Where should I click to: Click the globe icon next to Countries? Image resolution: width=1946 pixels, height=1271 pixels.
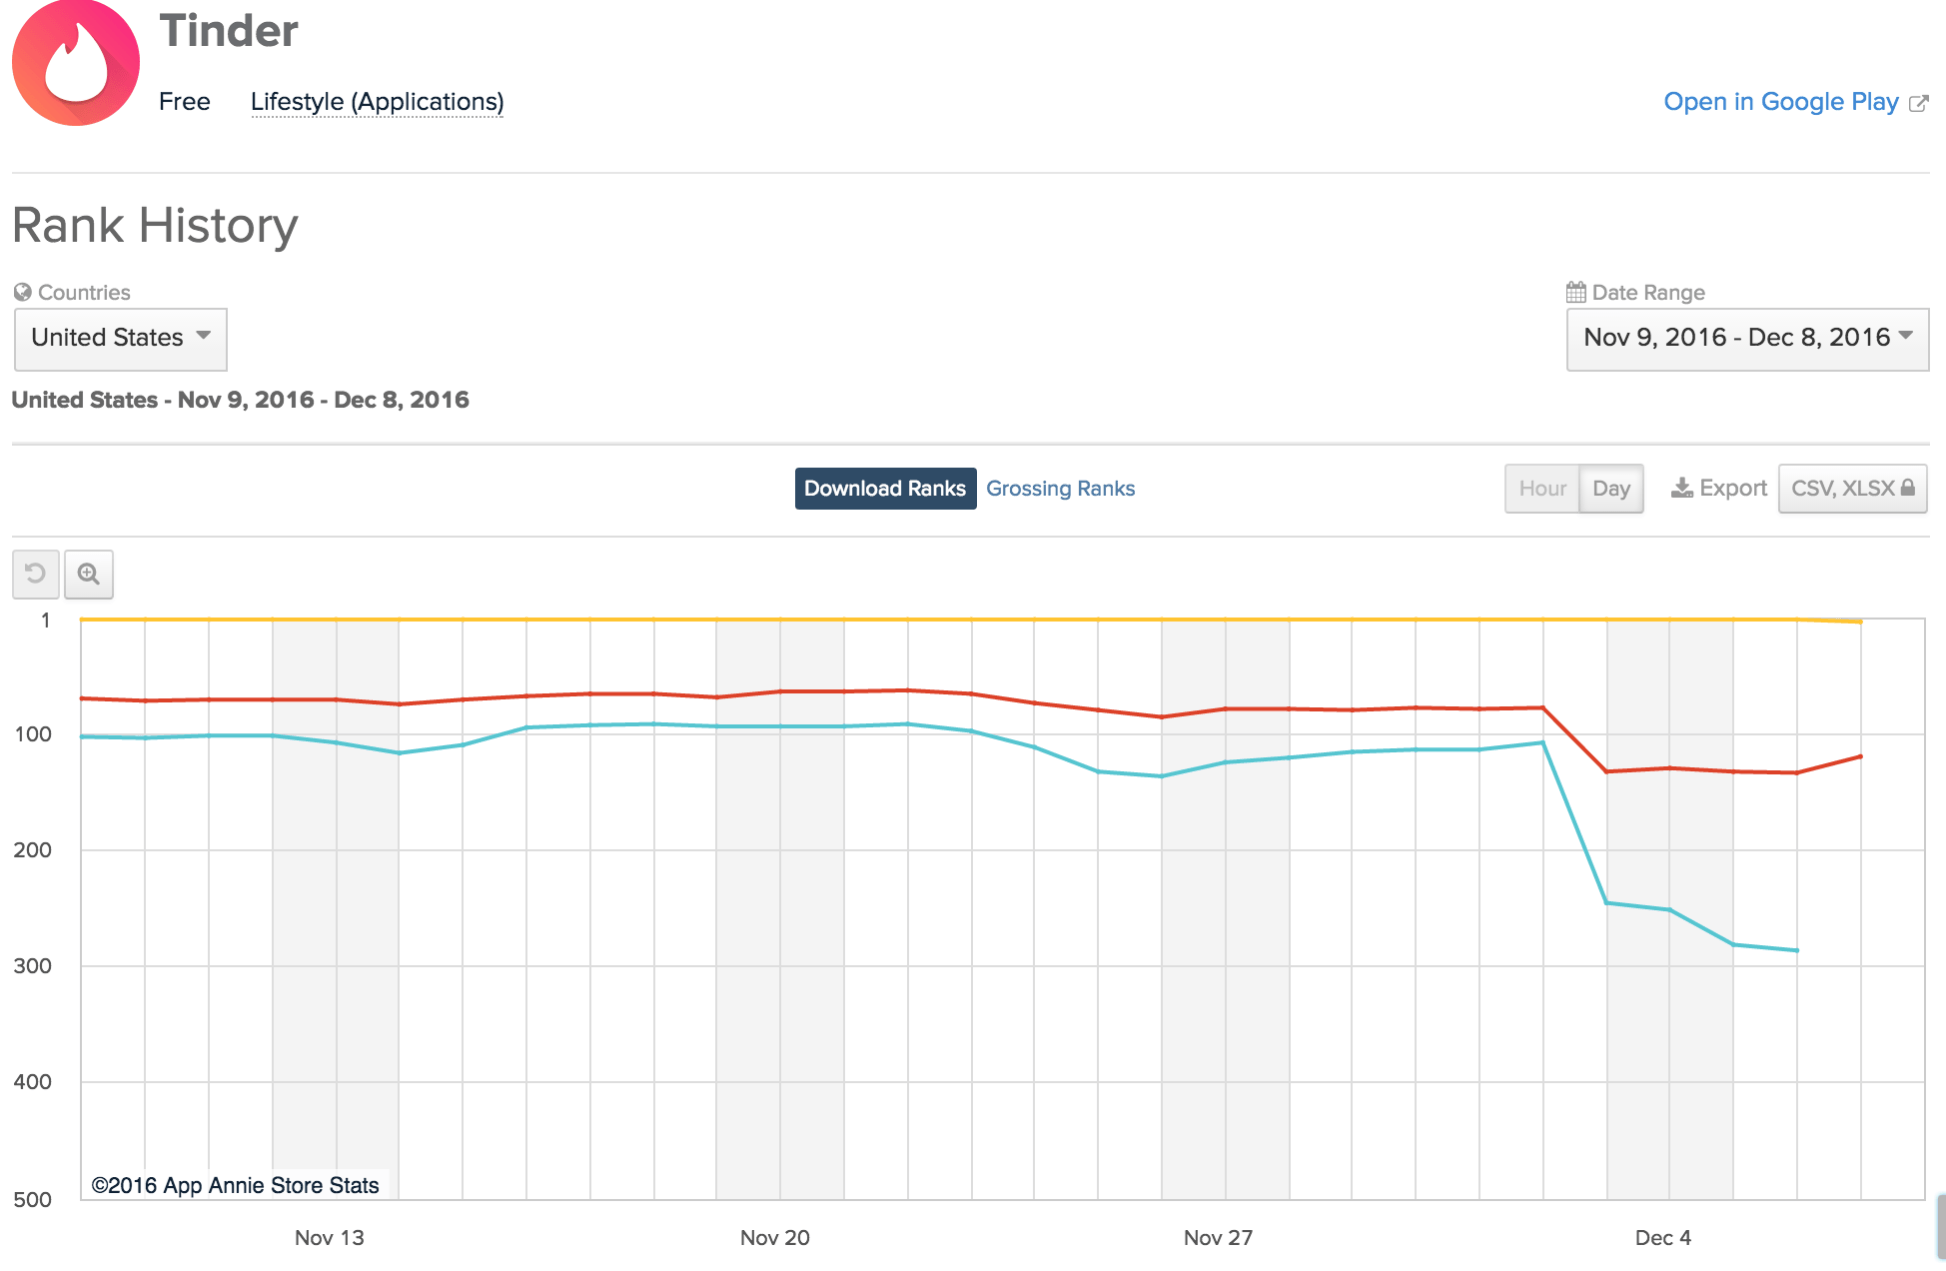click(x=22, y=292)
